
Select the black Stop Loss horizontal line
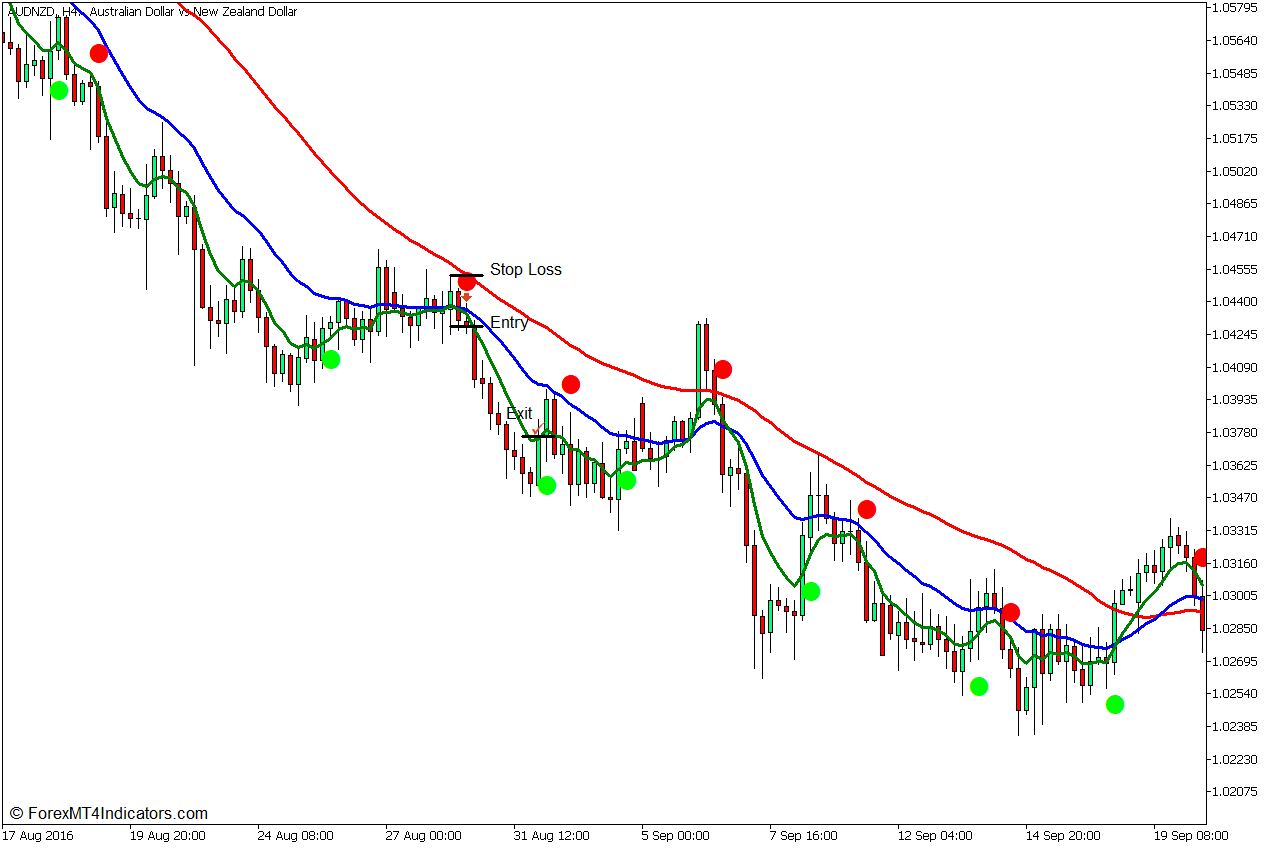466,275
